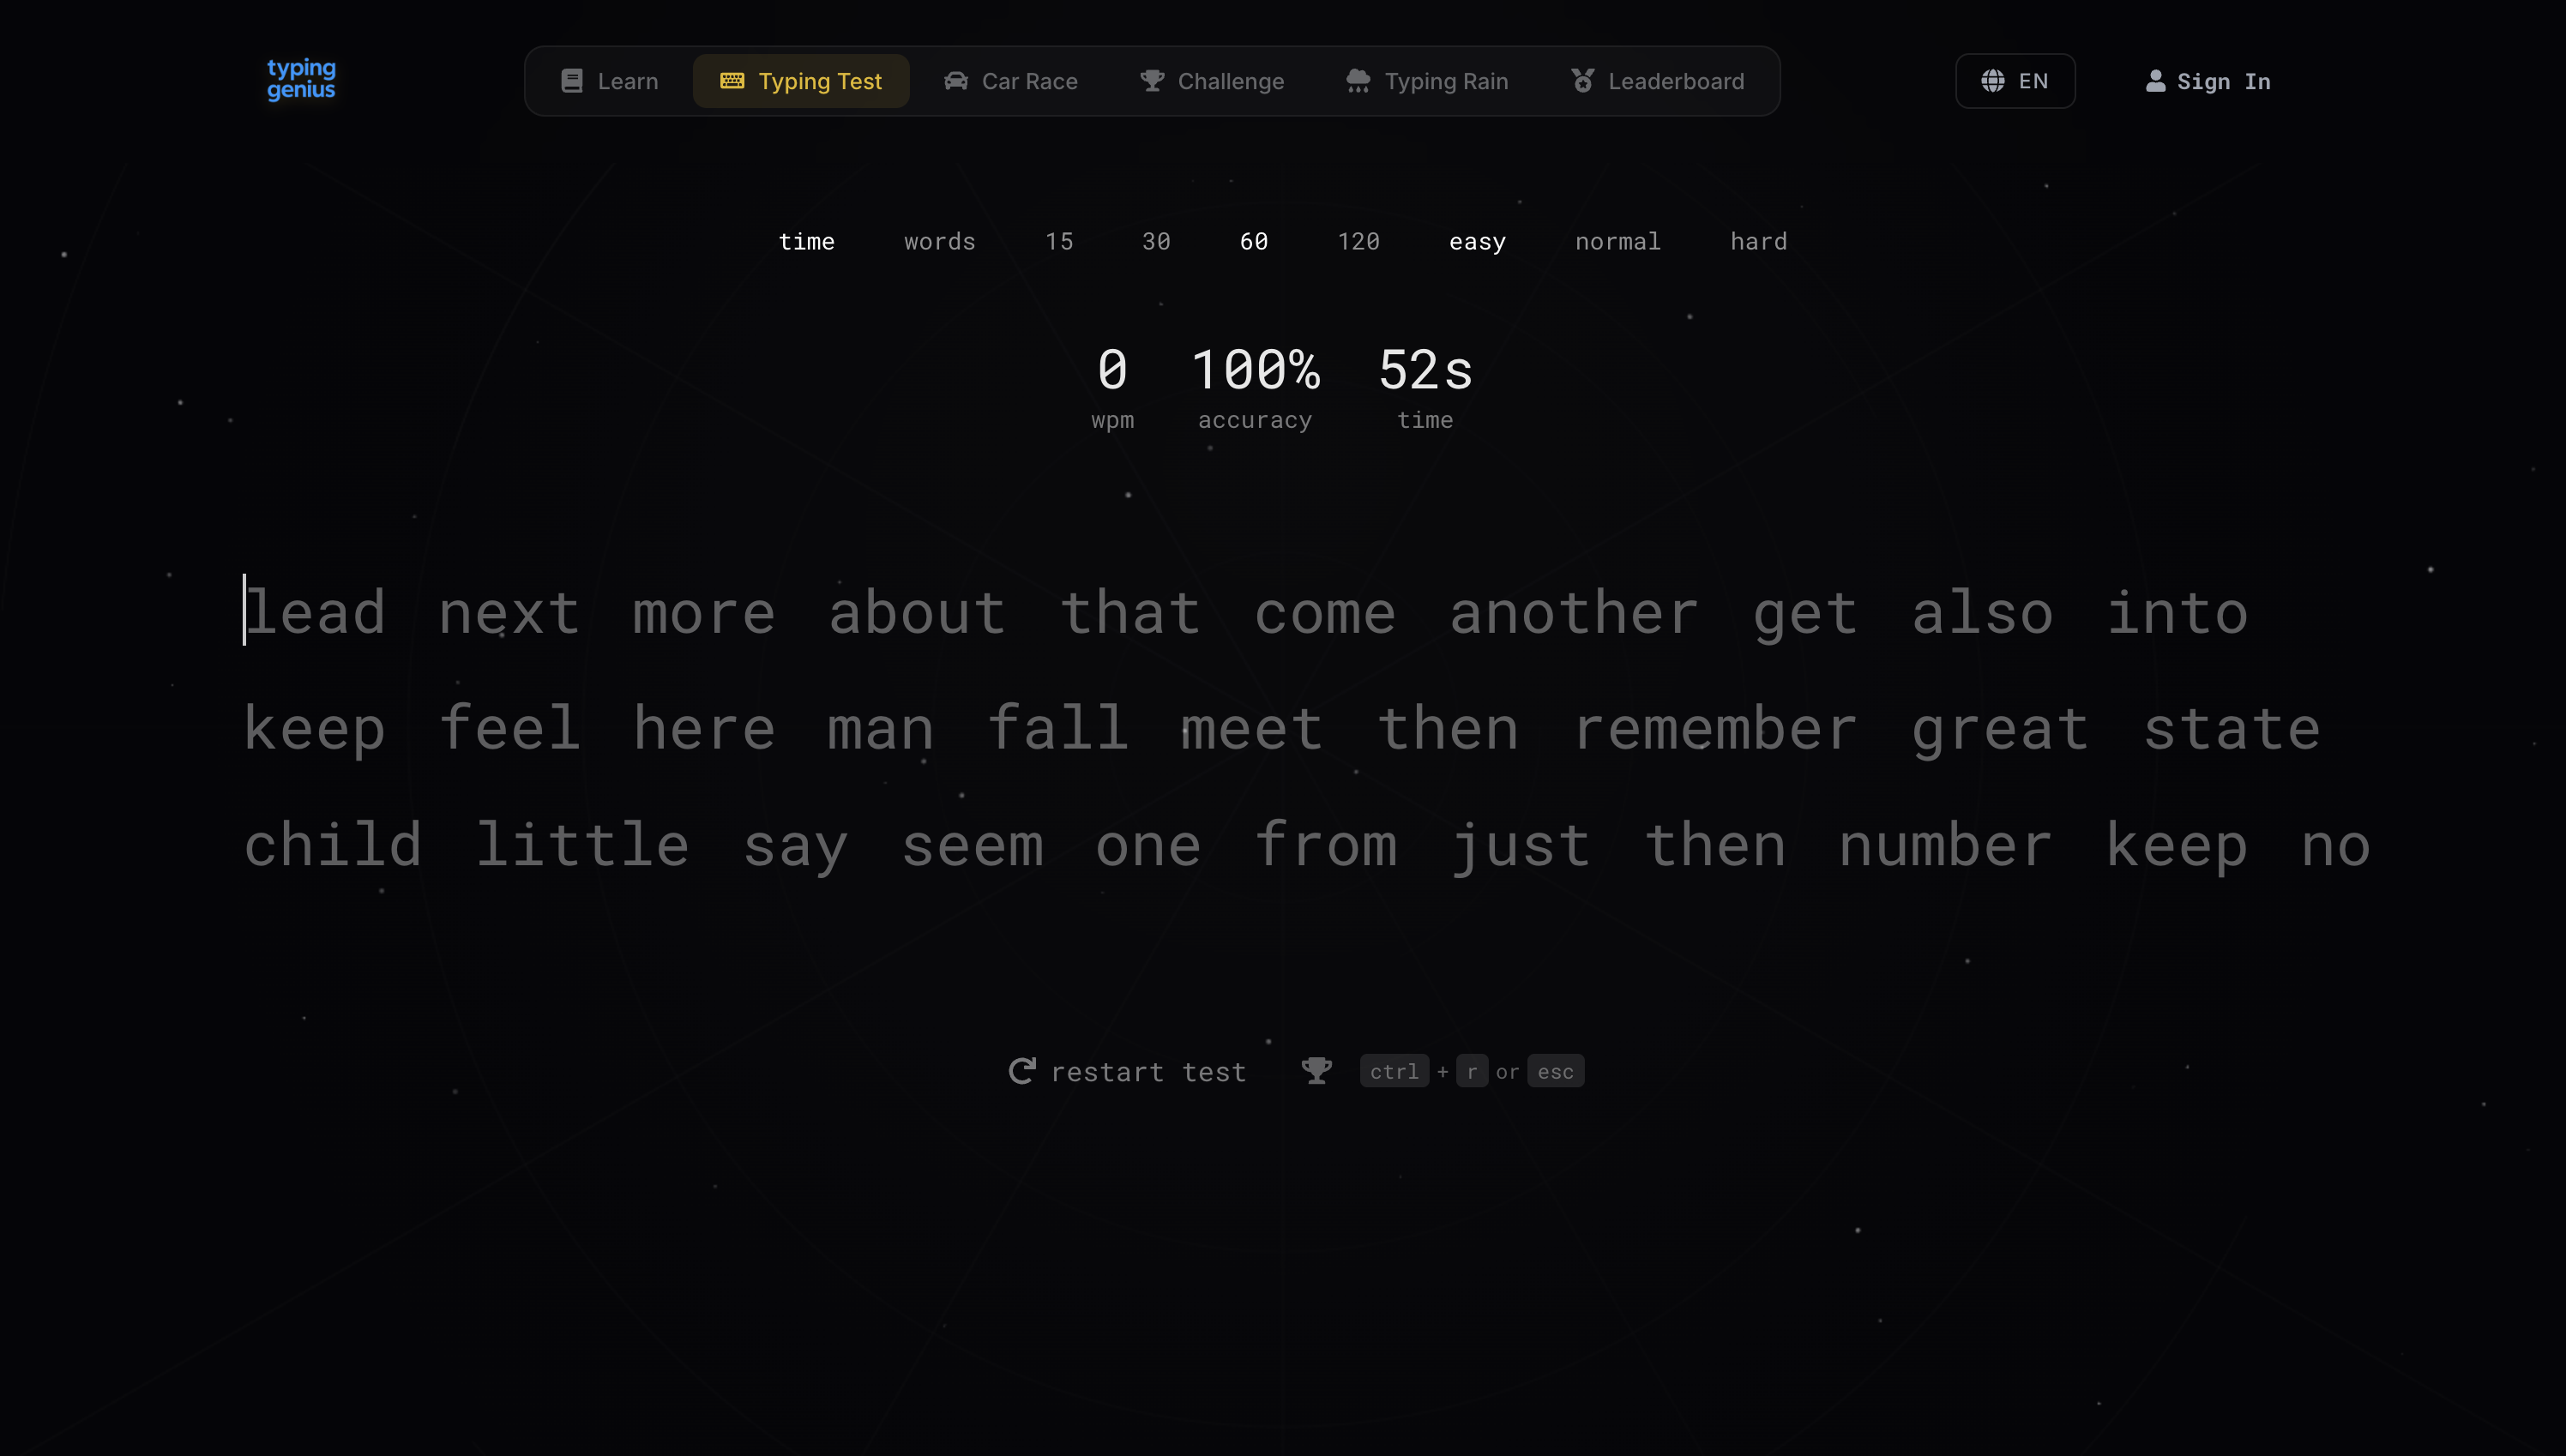Choose the 15 second test length
The height and width of the screenshot is (1456, 2566).
tap(1059, 241)
